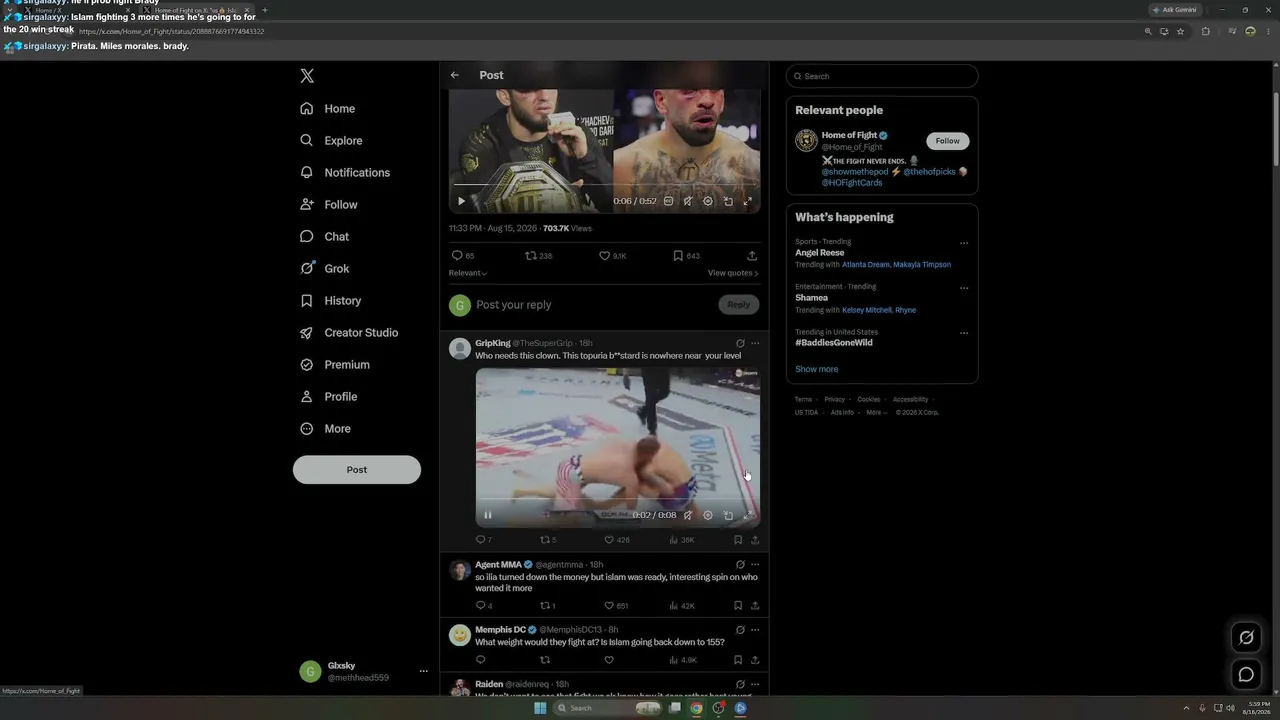Viewport: 1280px width, 720px height.
Task: Enter fullscreen on the main post video
Action: [x=747, y=201]
